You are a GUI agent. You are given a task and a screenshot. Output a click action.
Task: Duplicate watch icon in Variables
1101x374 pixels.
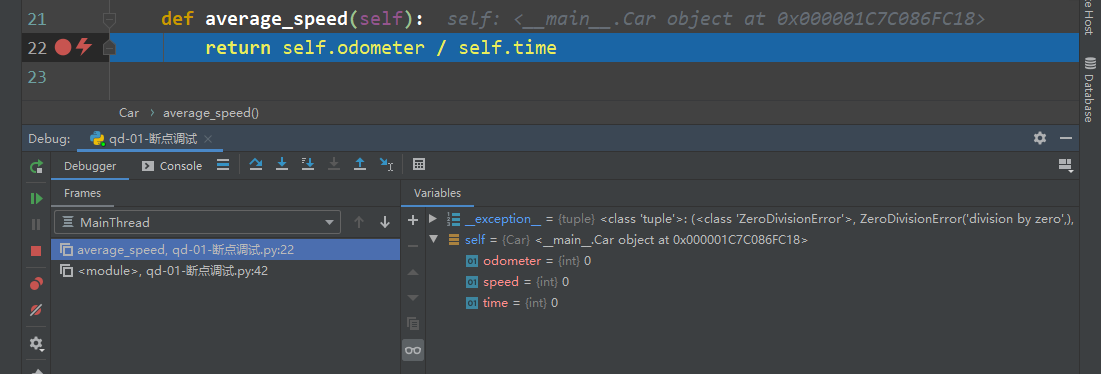coord(413,323)
